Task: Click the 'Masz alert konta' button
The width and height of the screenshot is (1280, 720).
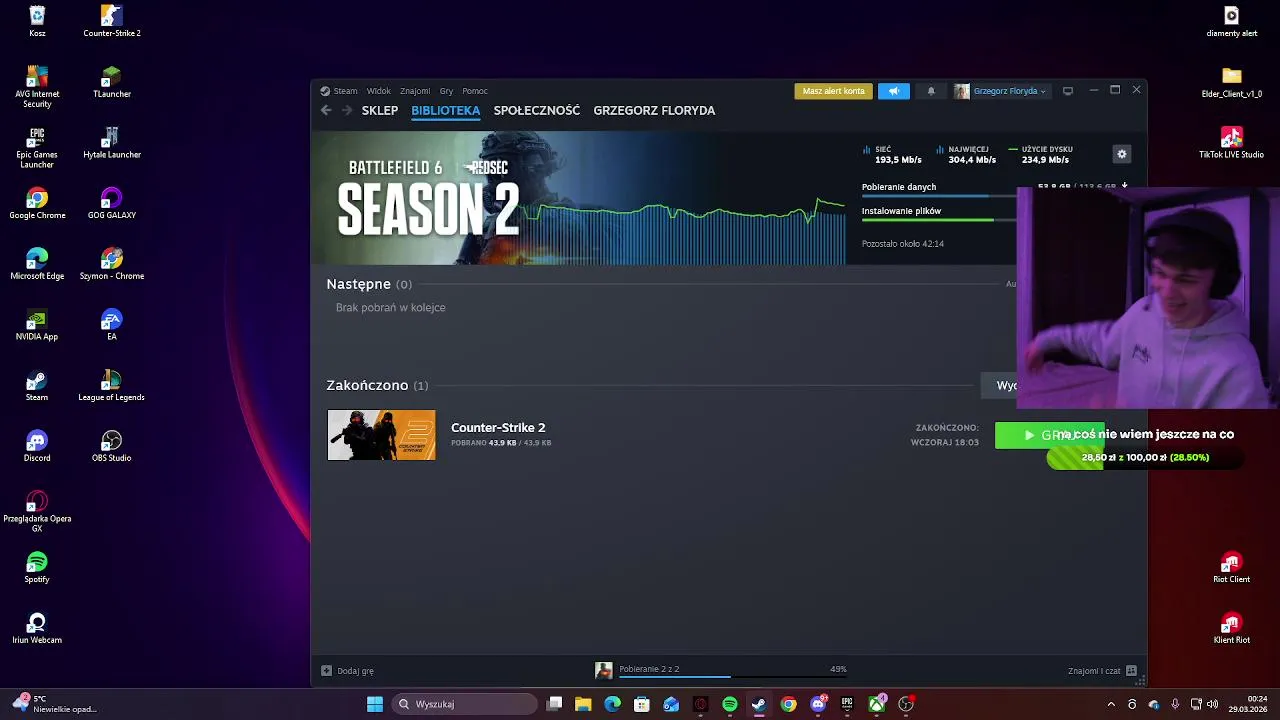Action: click(833, 91)
